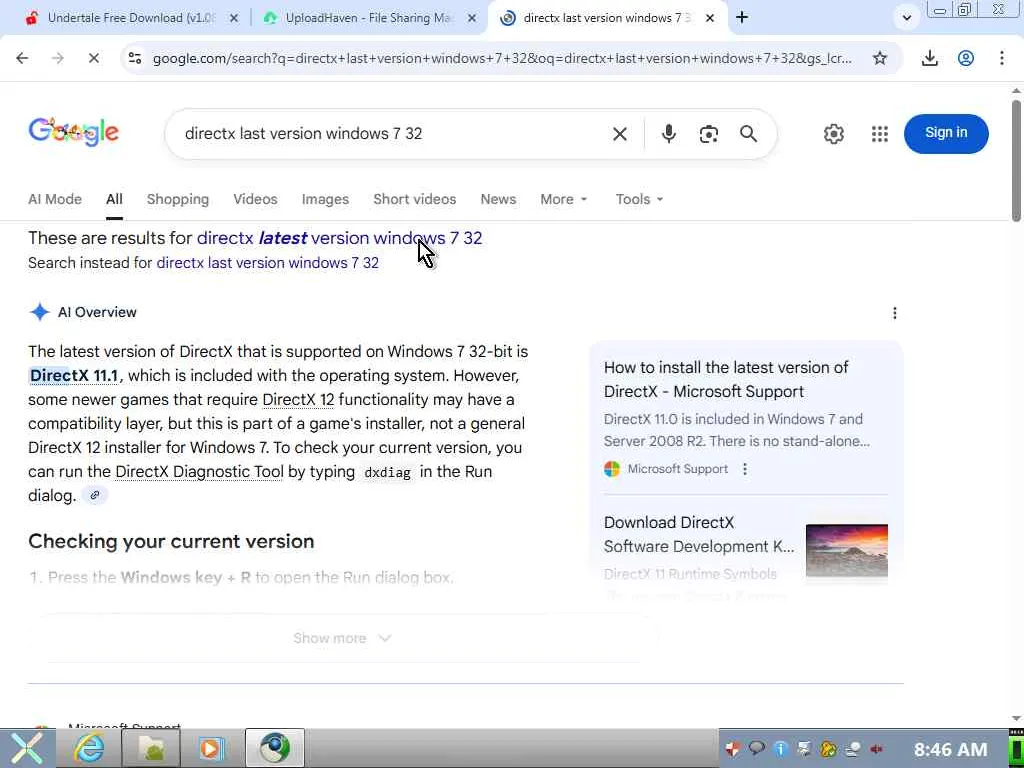
Task: Open site information icon in address bar
Action: [x=135, y=58]
